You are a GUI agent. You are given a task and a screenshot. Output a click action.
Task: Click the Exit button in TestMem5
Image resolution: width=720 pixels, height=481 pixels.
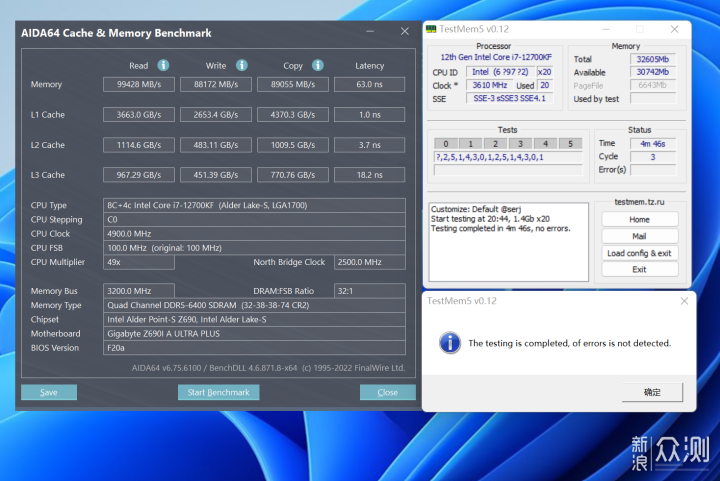[x=640, y=269]
